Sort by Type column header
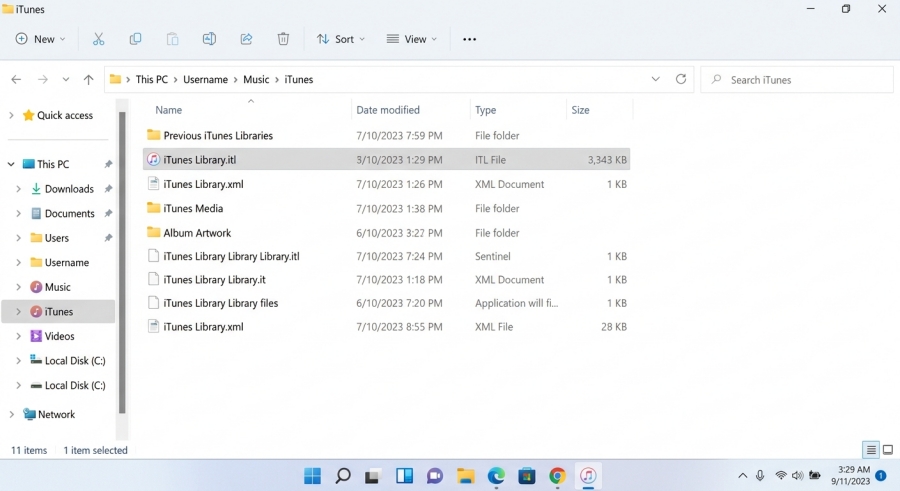The width and height of the screenshot is (900, 491). [485, 110]
